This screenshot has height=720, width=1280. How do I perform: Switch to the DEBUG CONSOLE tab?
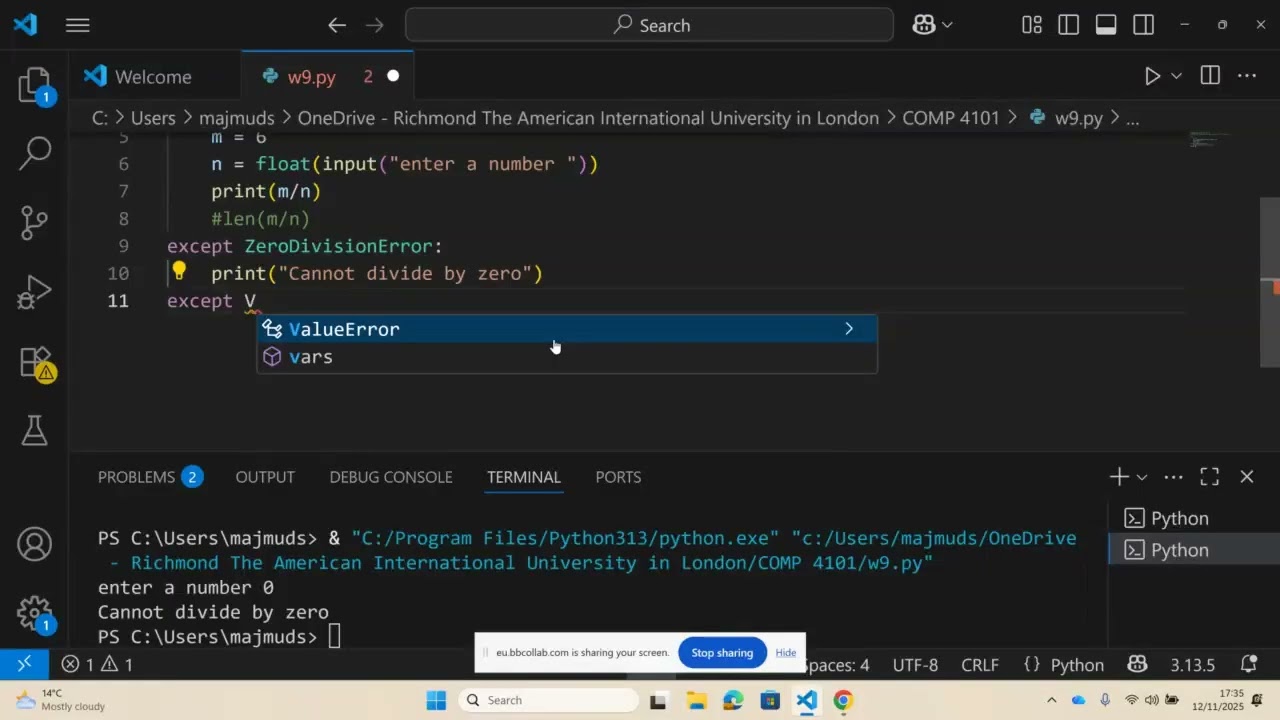tap(391, 477)
